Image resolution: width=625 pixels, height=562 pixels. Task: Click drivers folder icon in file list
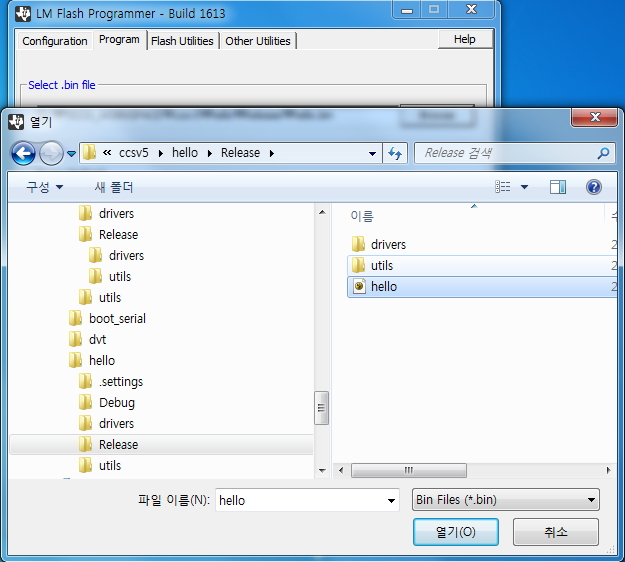358,244
